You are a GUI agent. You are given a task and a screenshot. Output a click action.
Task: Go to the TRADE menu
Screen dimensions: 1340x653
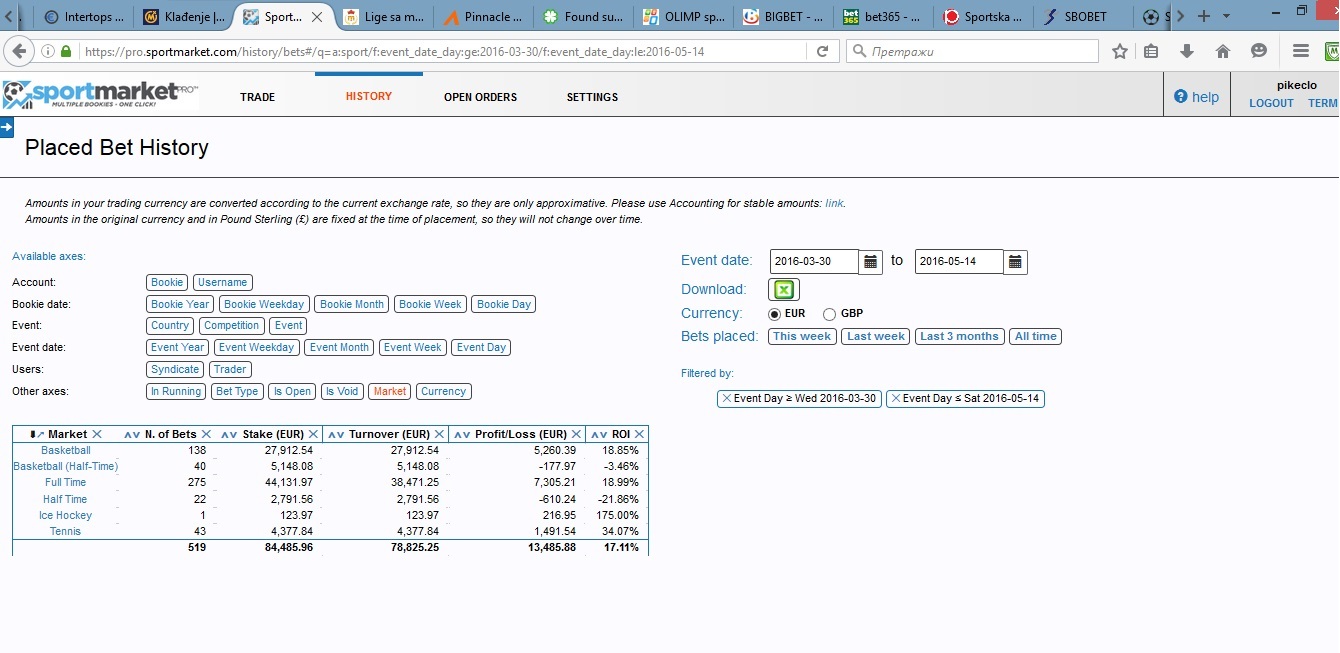[257, 97]
